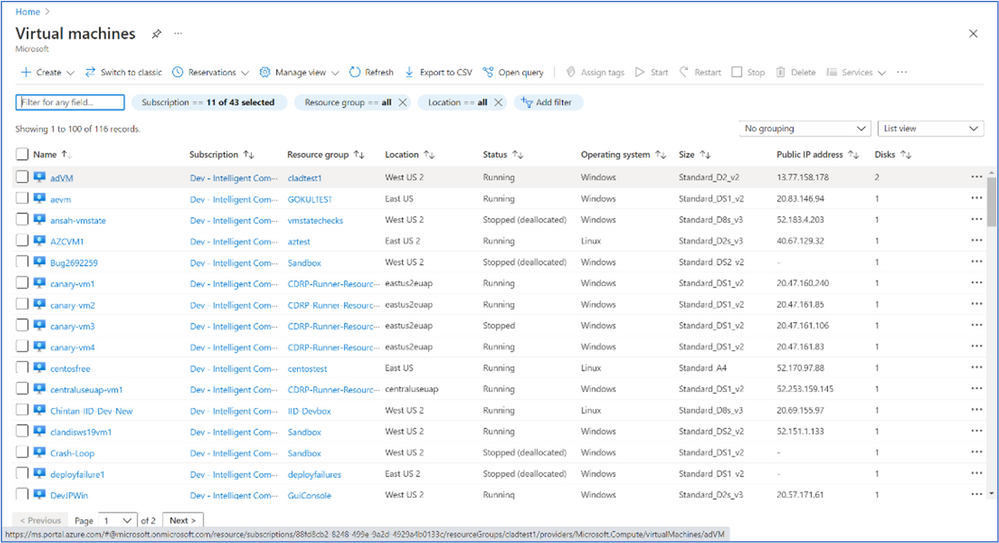Select the Crash-Loop row checkbox

22,452
